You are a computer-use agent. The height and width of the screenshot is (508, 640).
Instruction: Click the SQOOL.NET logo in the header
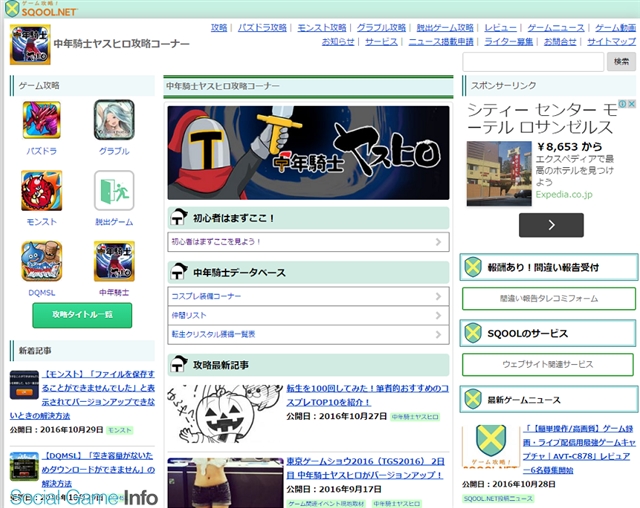[41, 9]
